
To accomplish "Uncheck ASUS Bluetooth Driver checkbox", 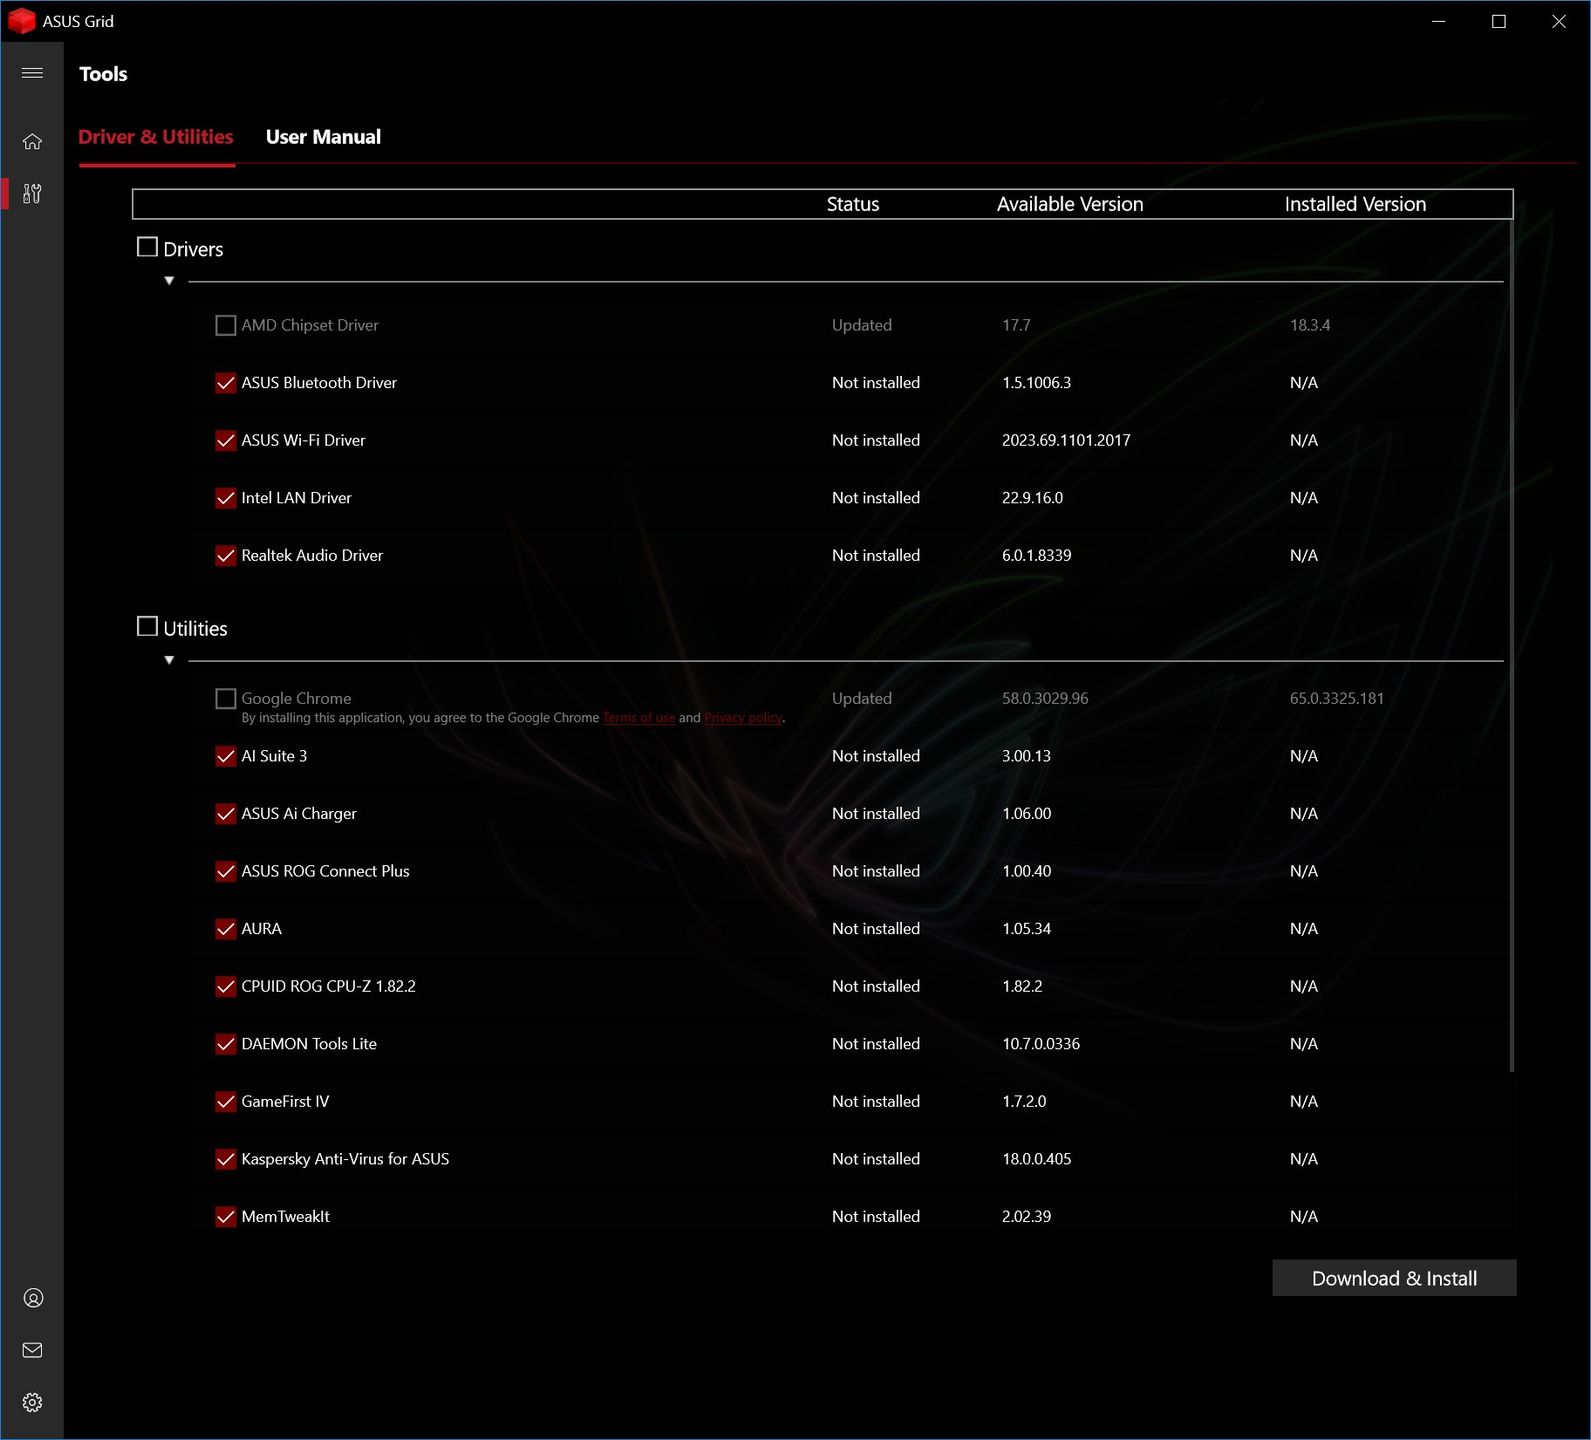I will [226, 383].
